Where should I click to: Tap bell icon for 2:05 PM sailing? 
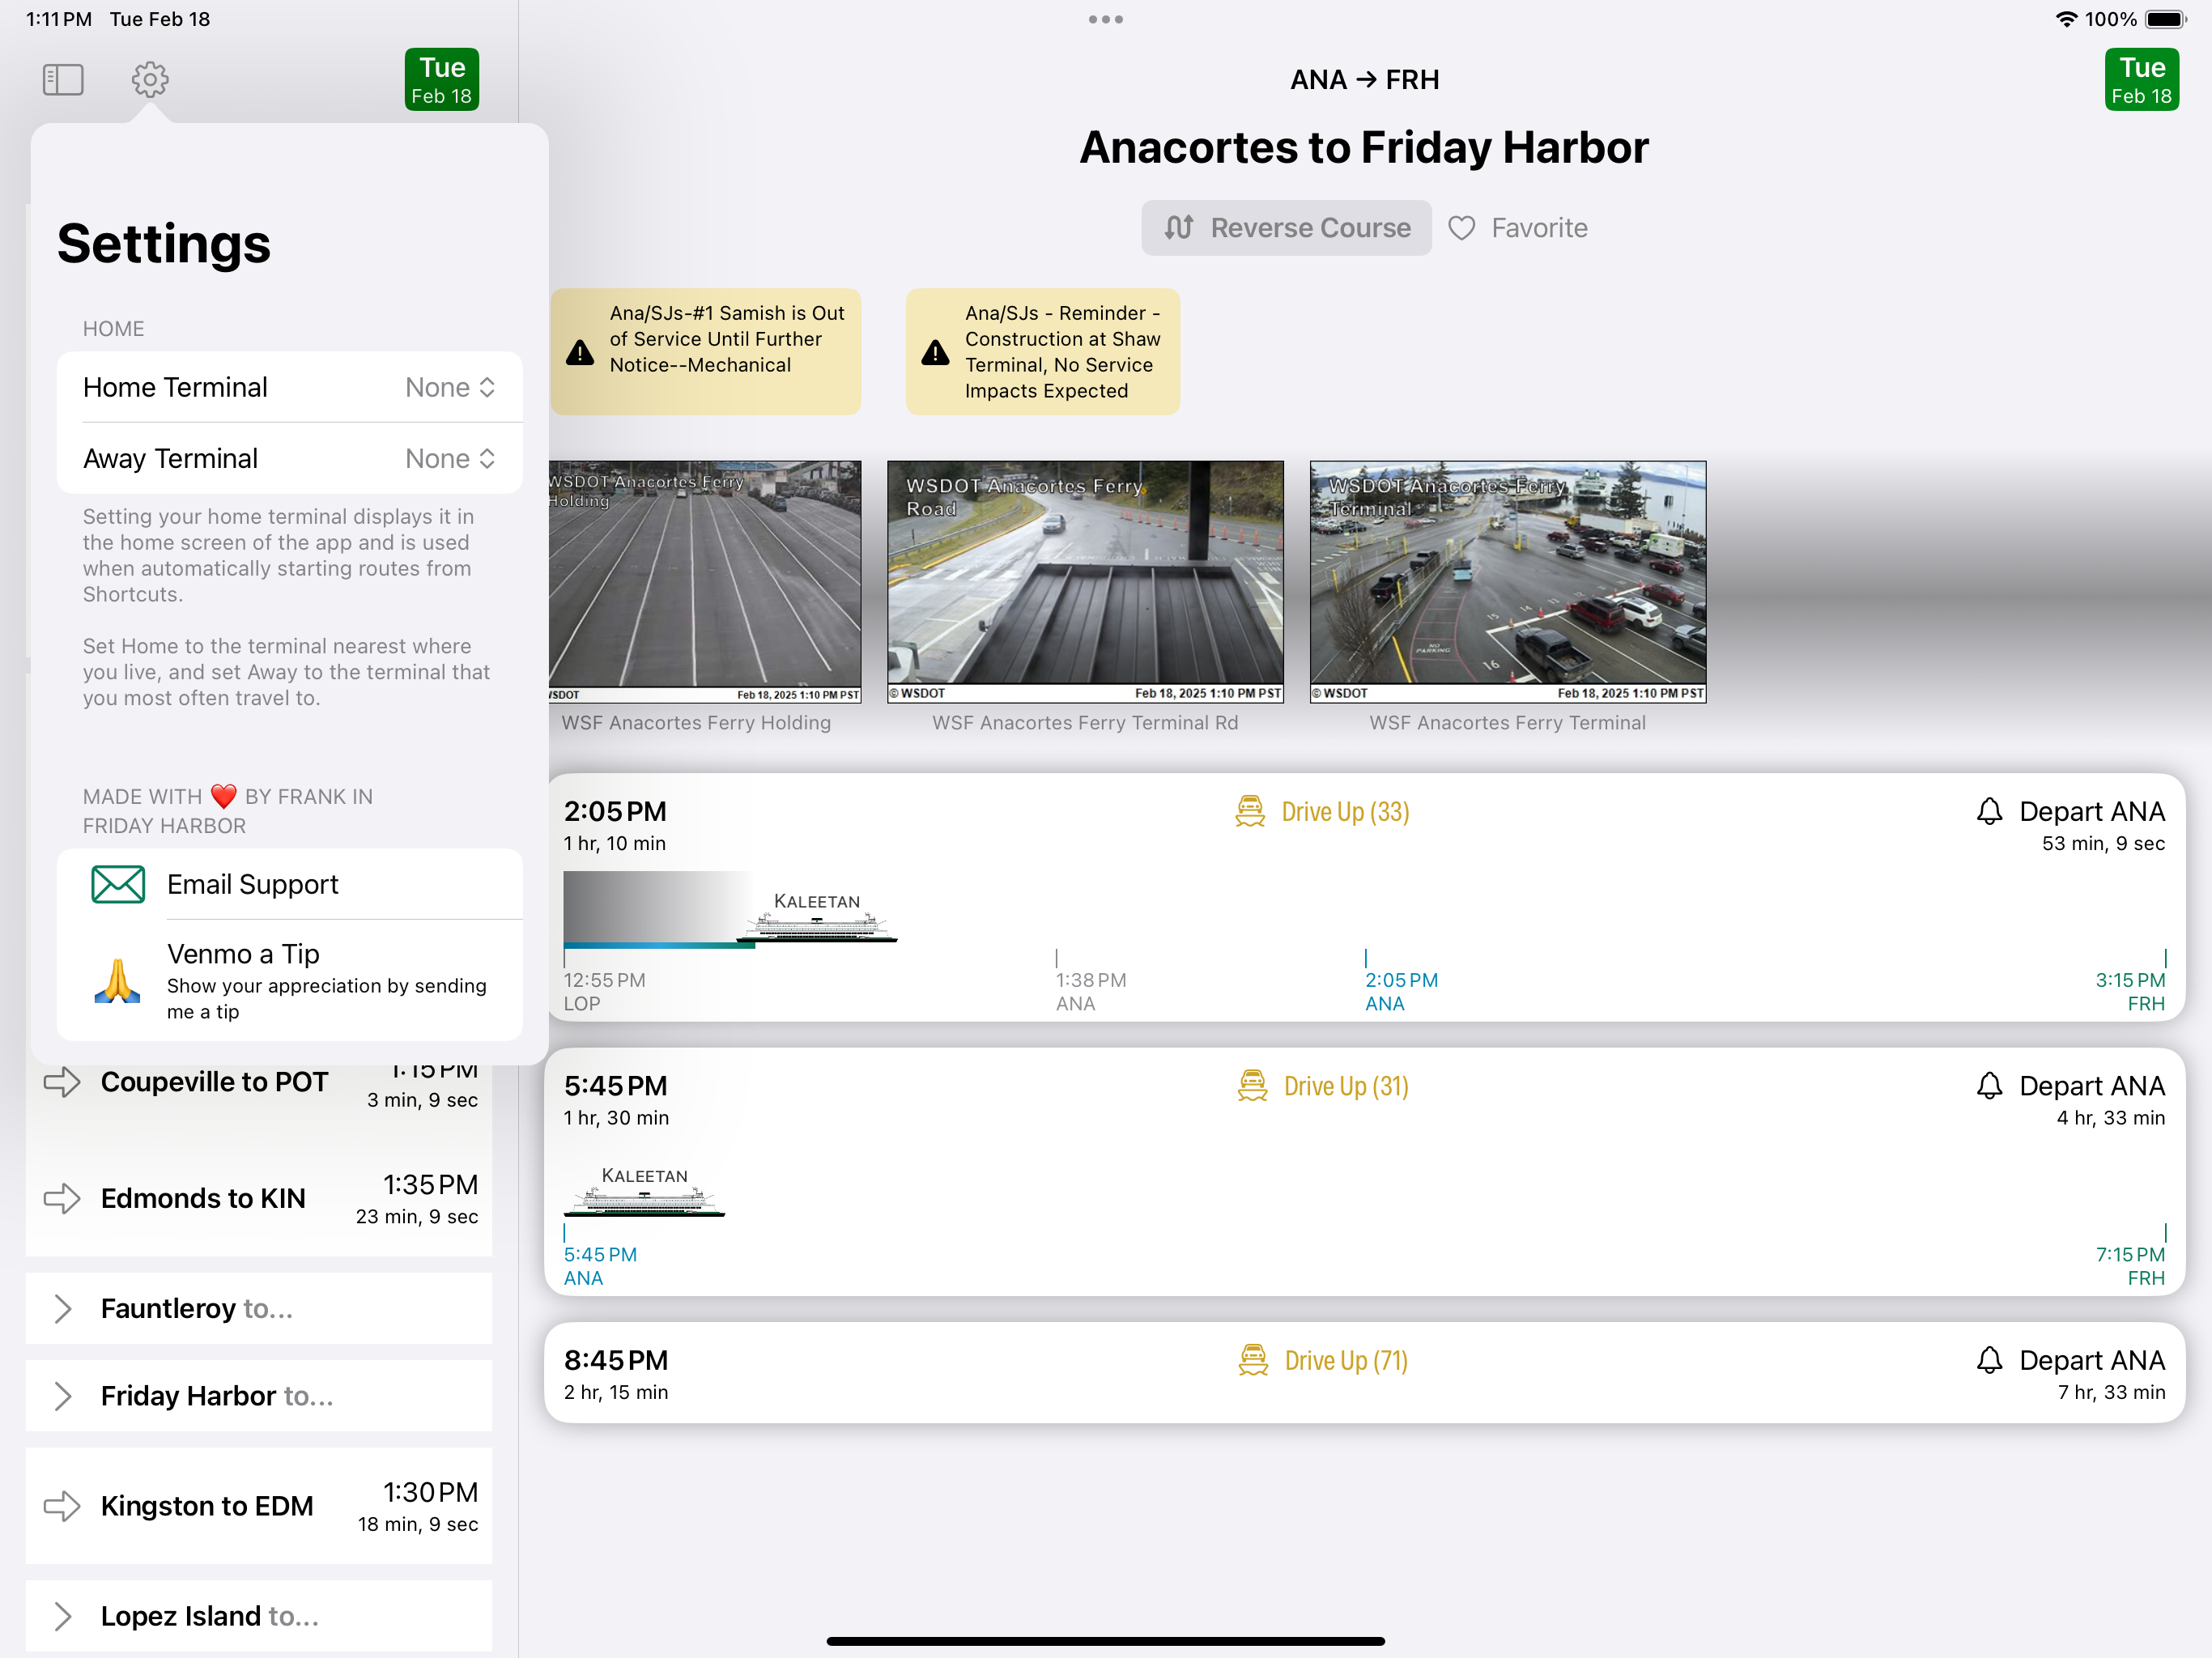click(x=1989, y=811)
